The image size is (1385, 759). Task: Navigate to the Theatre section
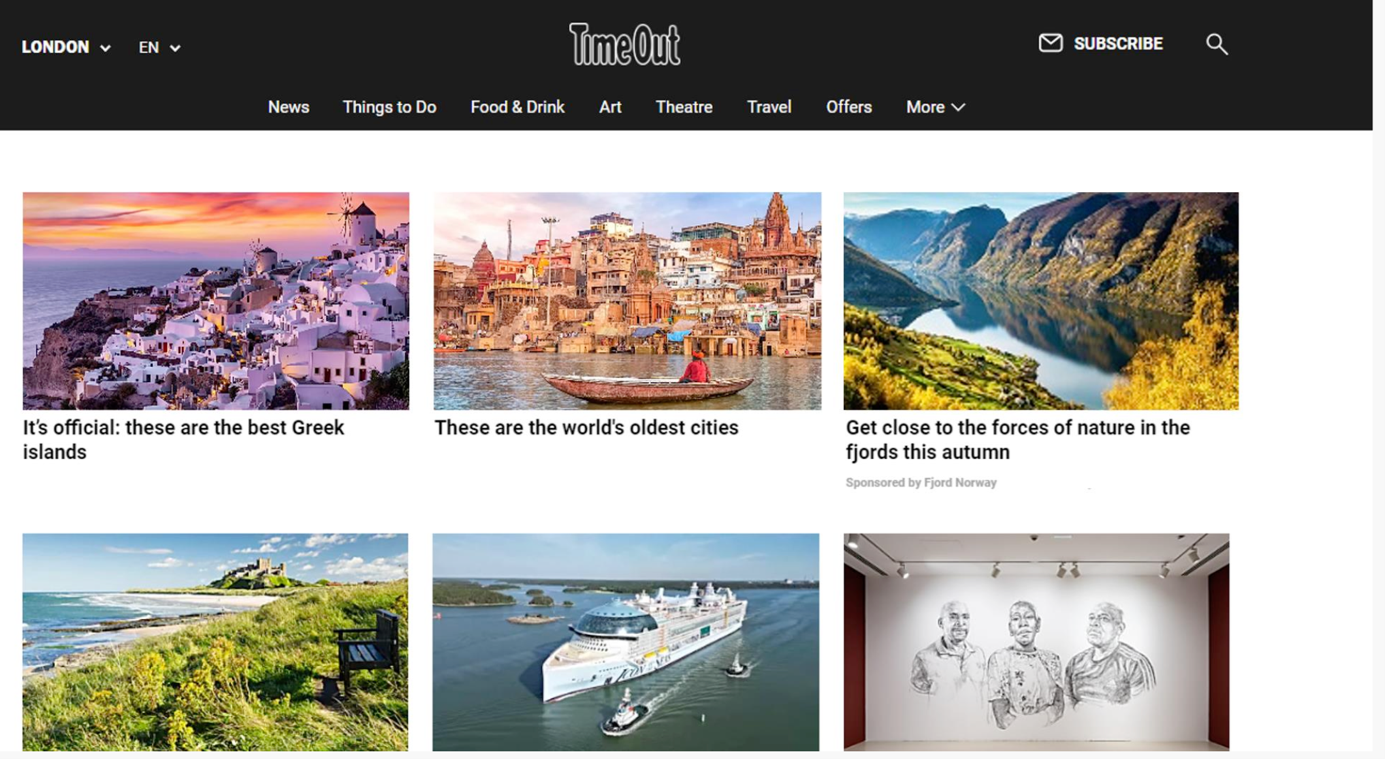(684, 107)
